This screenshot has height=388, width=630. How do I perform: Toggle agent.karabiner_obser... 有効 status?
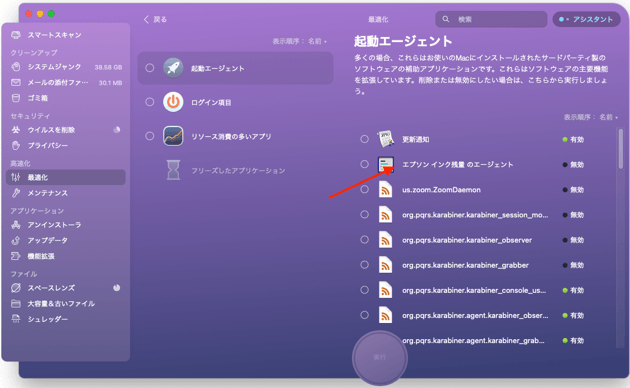pos(573,315)
